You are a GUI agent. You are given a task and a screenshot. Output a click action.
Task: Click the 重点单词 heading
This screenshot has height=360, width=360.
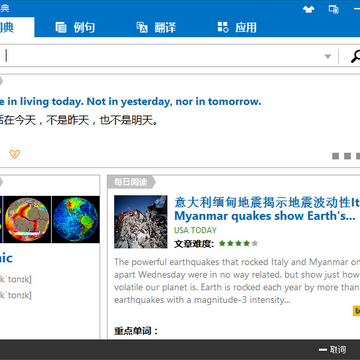pos(136,331)
